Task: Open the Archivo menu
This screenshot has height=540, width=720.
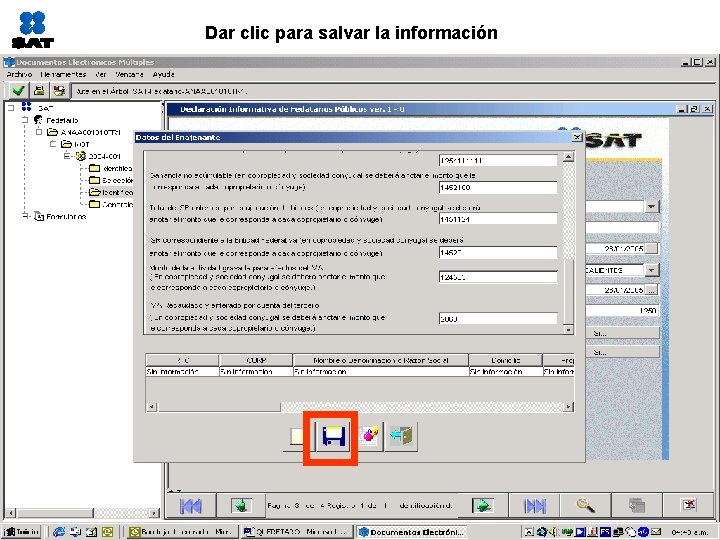Action: point(19,74)
